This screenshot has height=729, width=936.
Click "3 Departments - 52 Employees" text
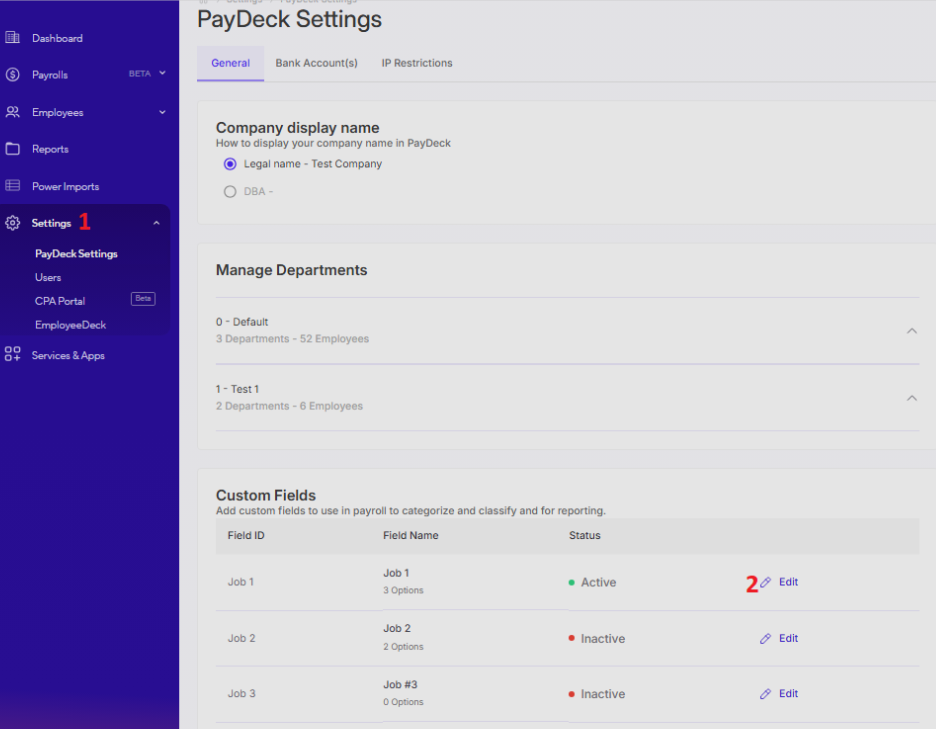coord(292,339)
